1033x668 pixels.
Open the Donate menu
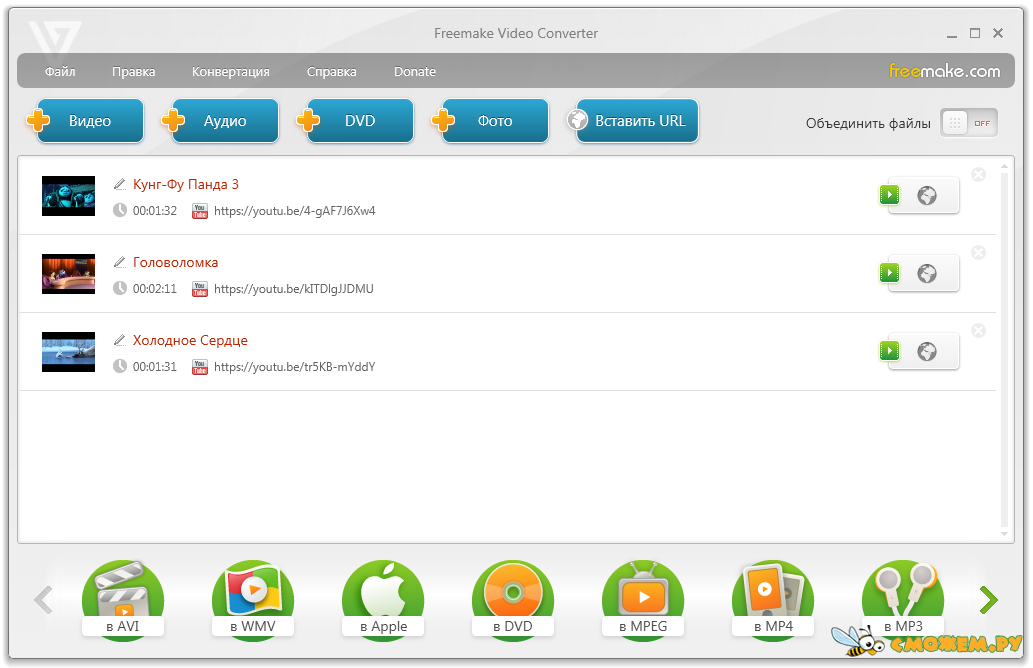(x=415, y=71)
